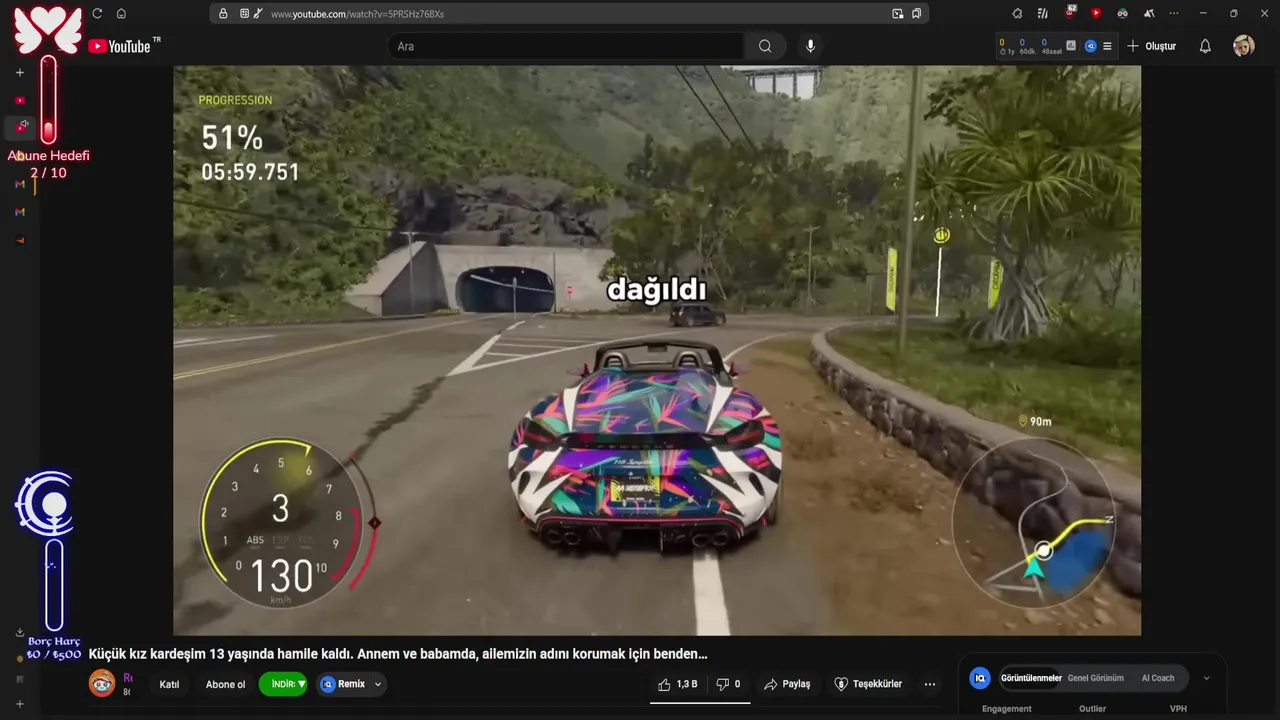Reload the page with the refresh icon
This screenshot has width=1280, height=720.
97,13
